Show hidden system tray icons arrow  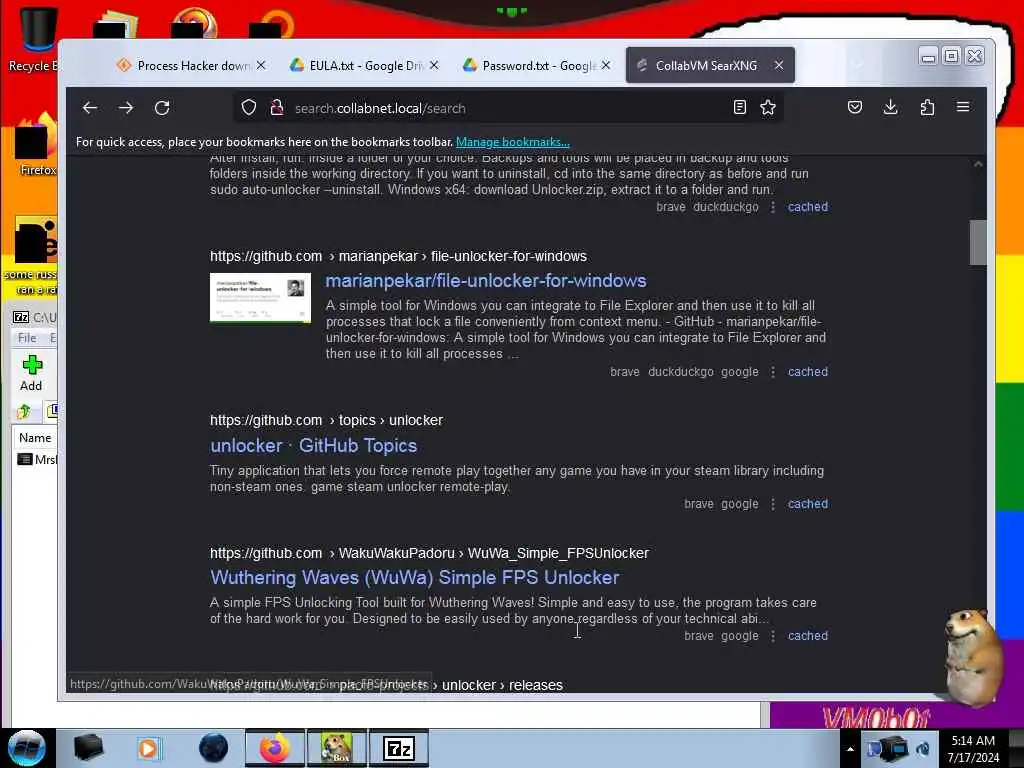coord(850,749)
